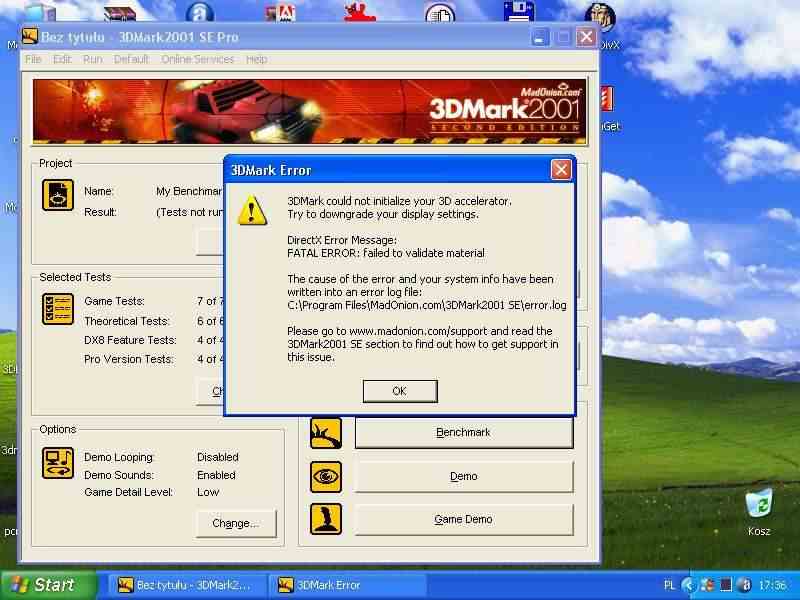Click the dark square system tray icon
800x600 pixels.
pos(726,585)
